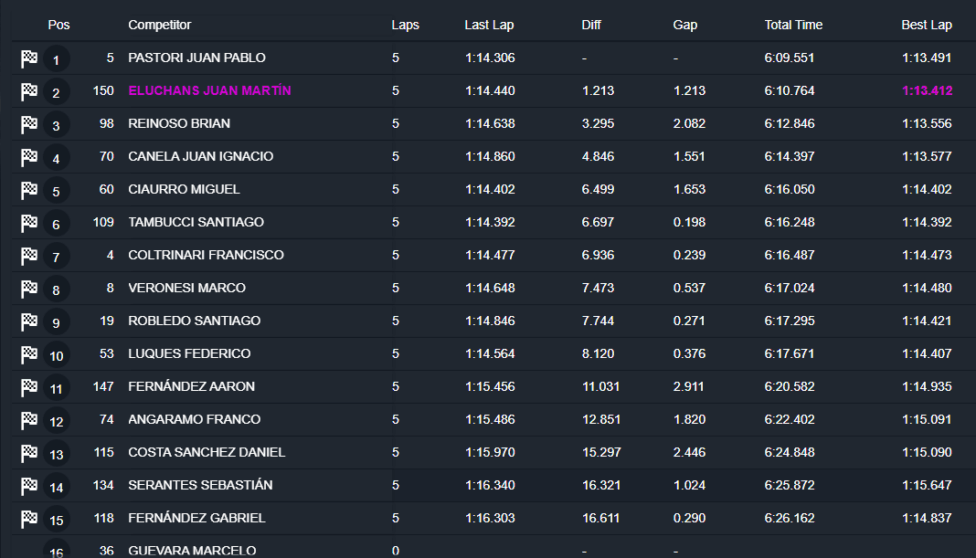Image resolution: width=976 pixels, height=558 pixels.
Task: Sort the table by Competitor header
Action: (159, 25)
